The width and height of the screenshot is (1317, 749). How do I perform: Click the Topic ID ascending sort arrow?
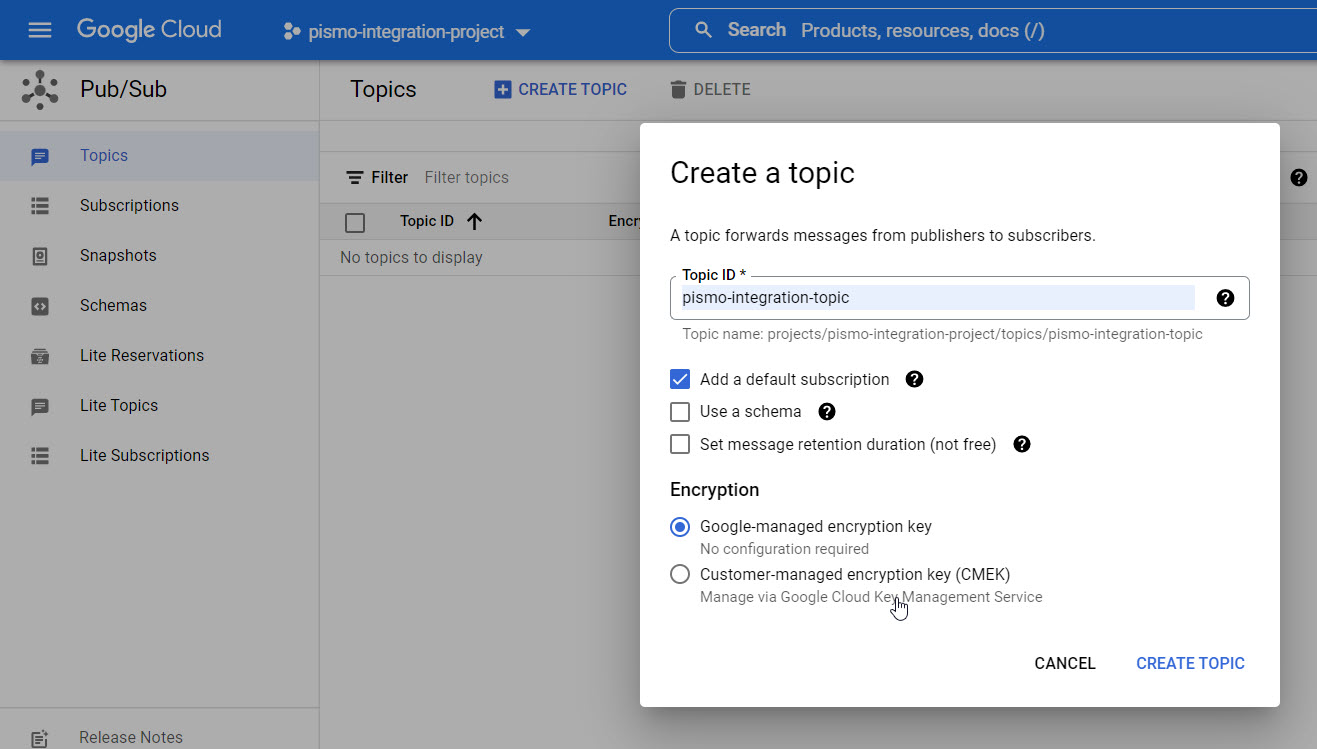tap(475, 222)
